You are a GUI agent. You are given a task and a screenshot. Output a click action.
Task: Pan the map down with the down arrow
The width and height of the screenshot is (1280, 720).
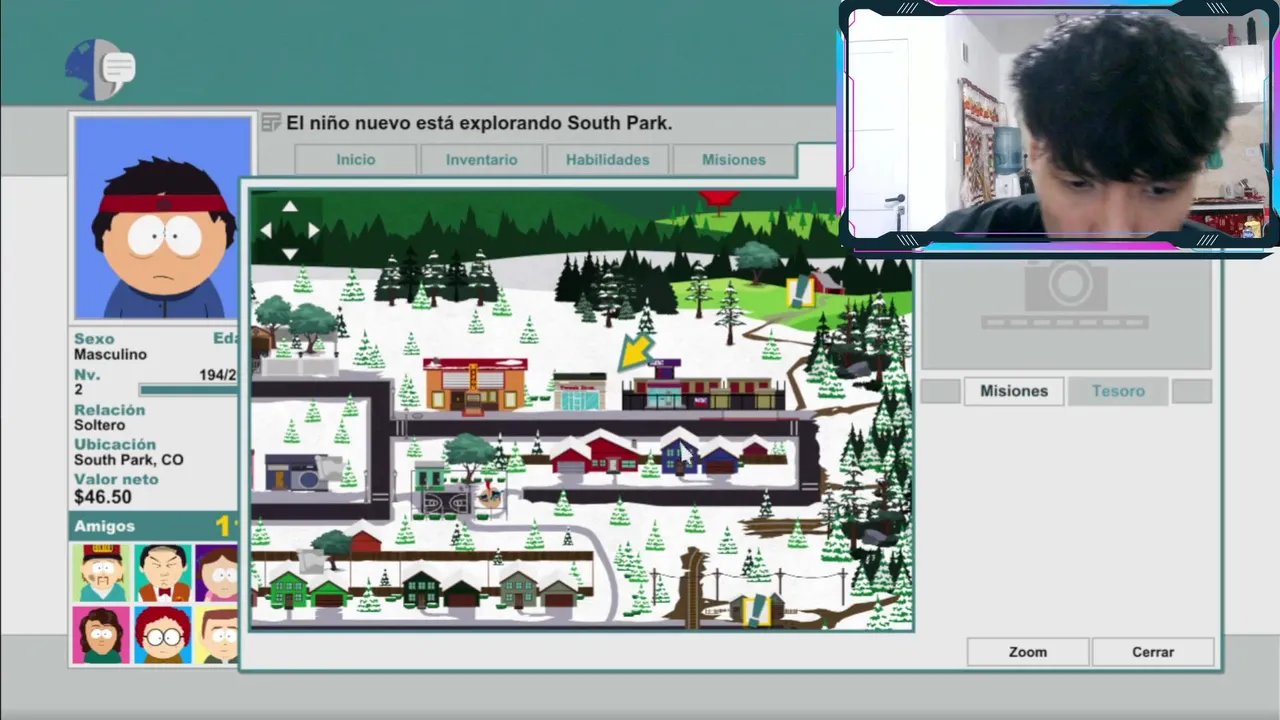[290, 253]
